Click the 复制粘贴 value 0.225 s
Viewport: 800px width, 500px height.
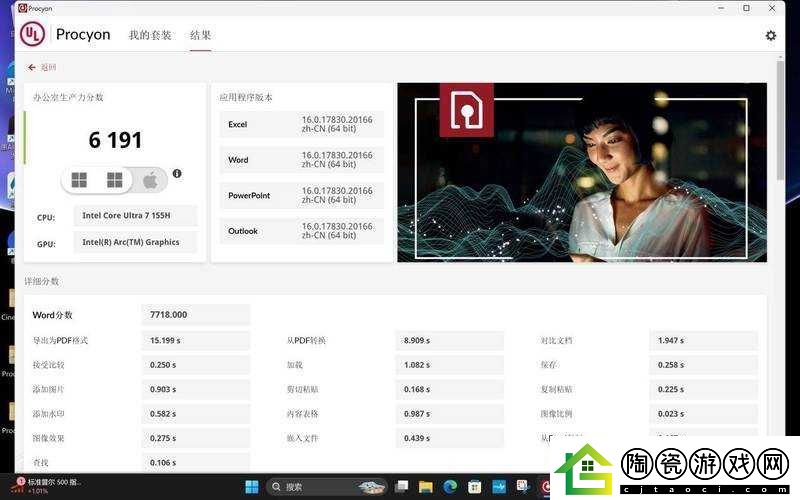(704, 389)
